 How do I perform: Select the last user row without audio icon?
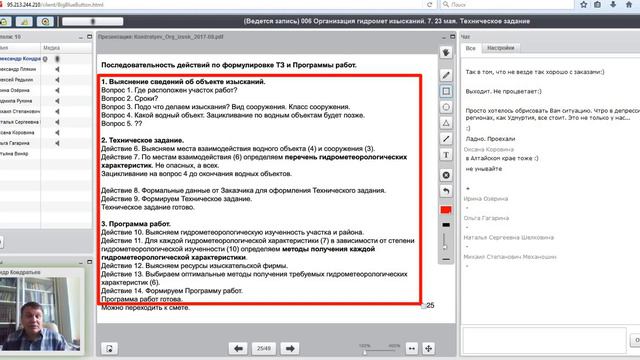coord(46,154)
